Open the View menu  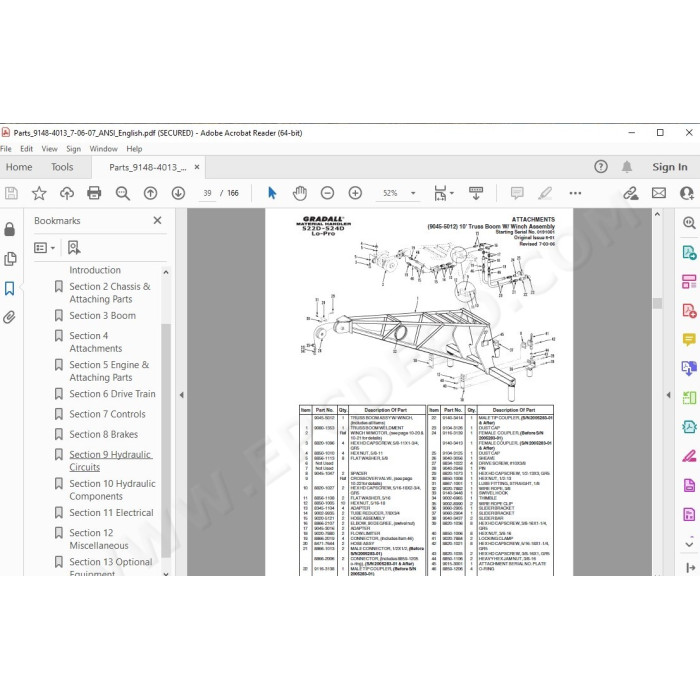[x=50, y=149]
